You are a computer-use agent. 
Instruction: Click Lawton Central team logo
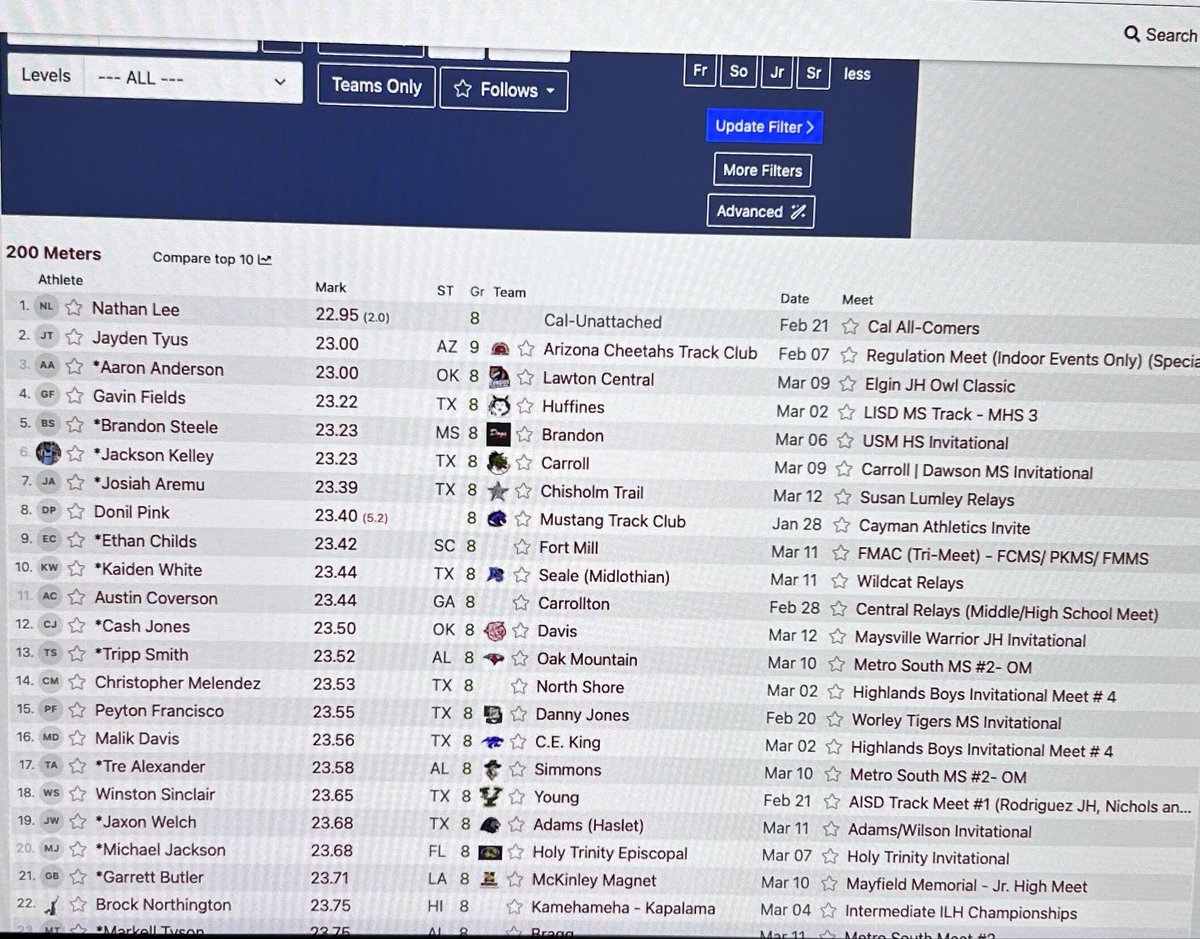coord(500,379)
